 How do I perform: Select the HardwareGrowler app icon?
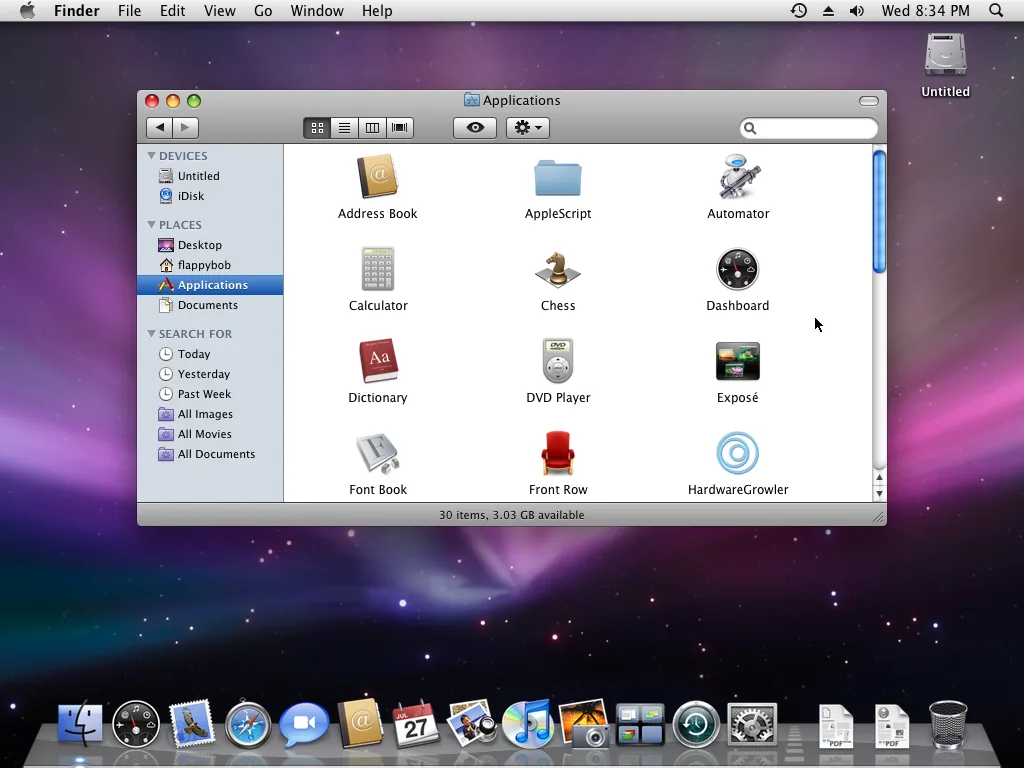737,453
